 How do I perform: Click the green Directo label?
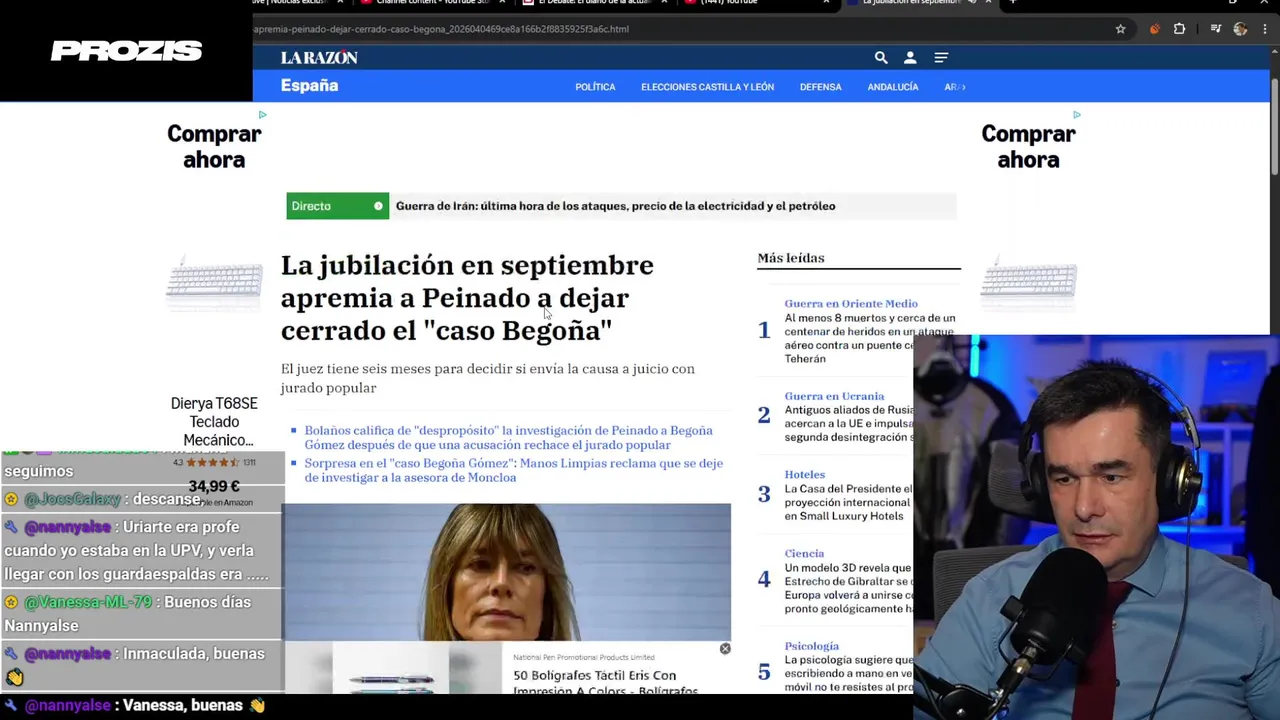pos(337,206)
